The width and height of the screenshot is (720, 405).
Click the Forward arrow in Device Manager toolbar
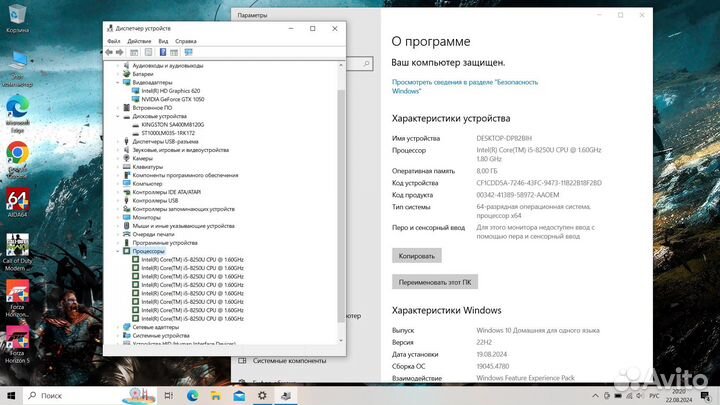[120, 52]
